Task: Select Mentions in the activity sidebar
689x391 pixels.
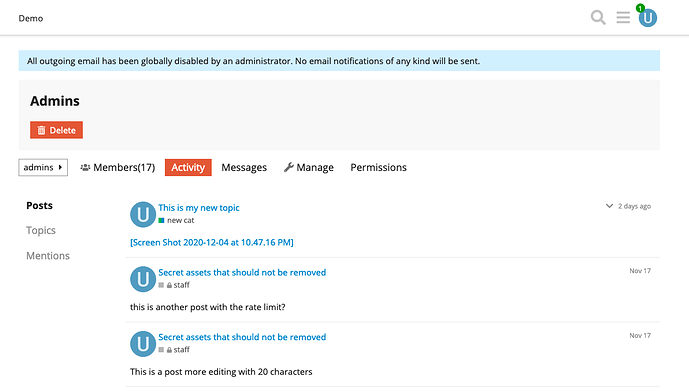Action: [x=48, y=256]
